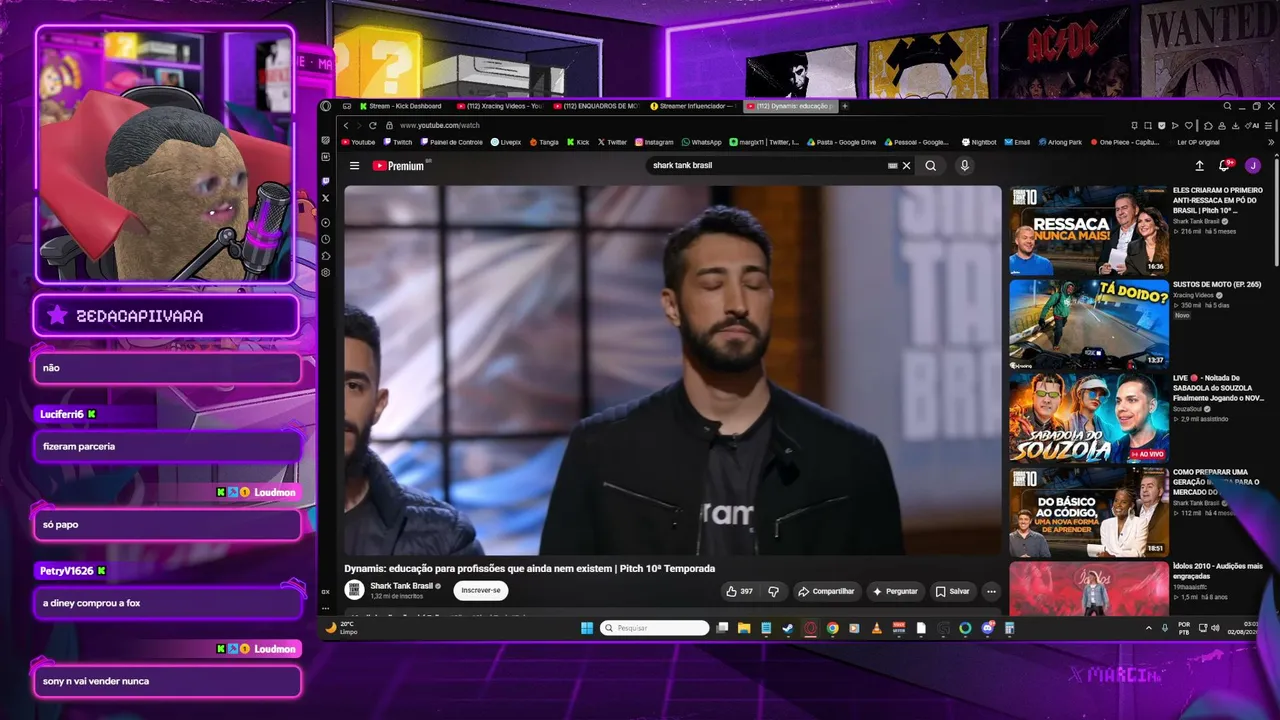Open the Nightbot bookmark
This screenshot has height=720, width=1280.
pos(979,143)
